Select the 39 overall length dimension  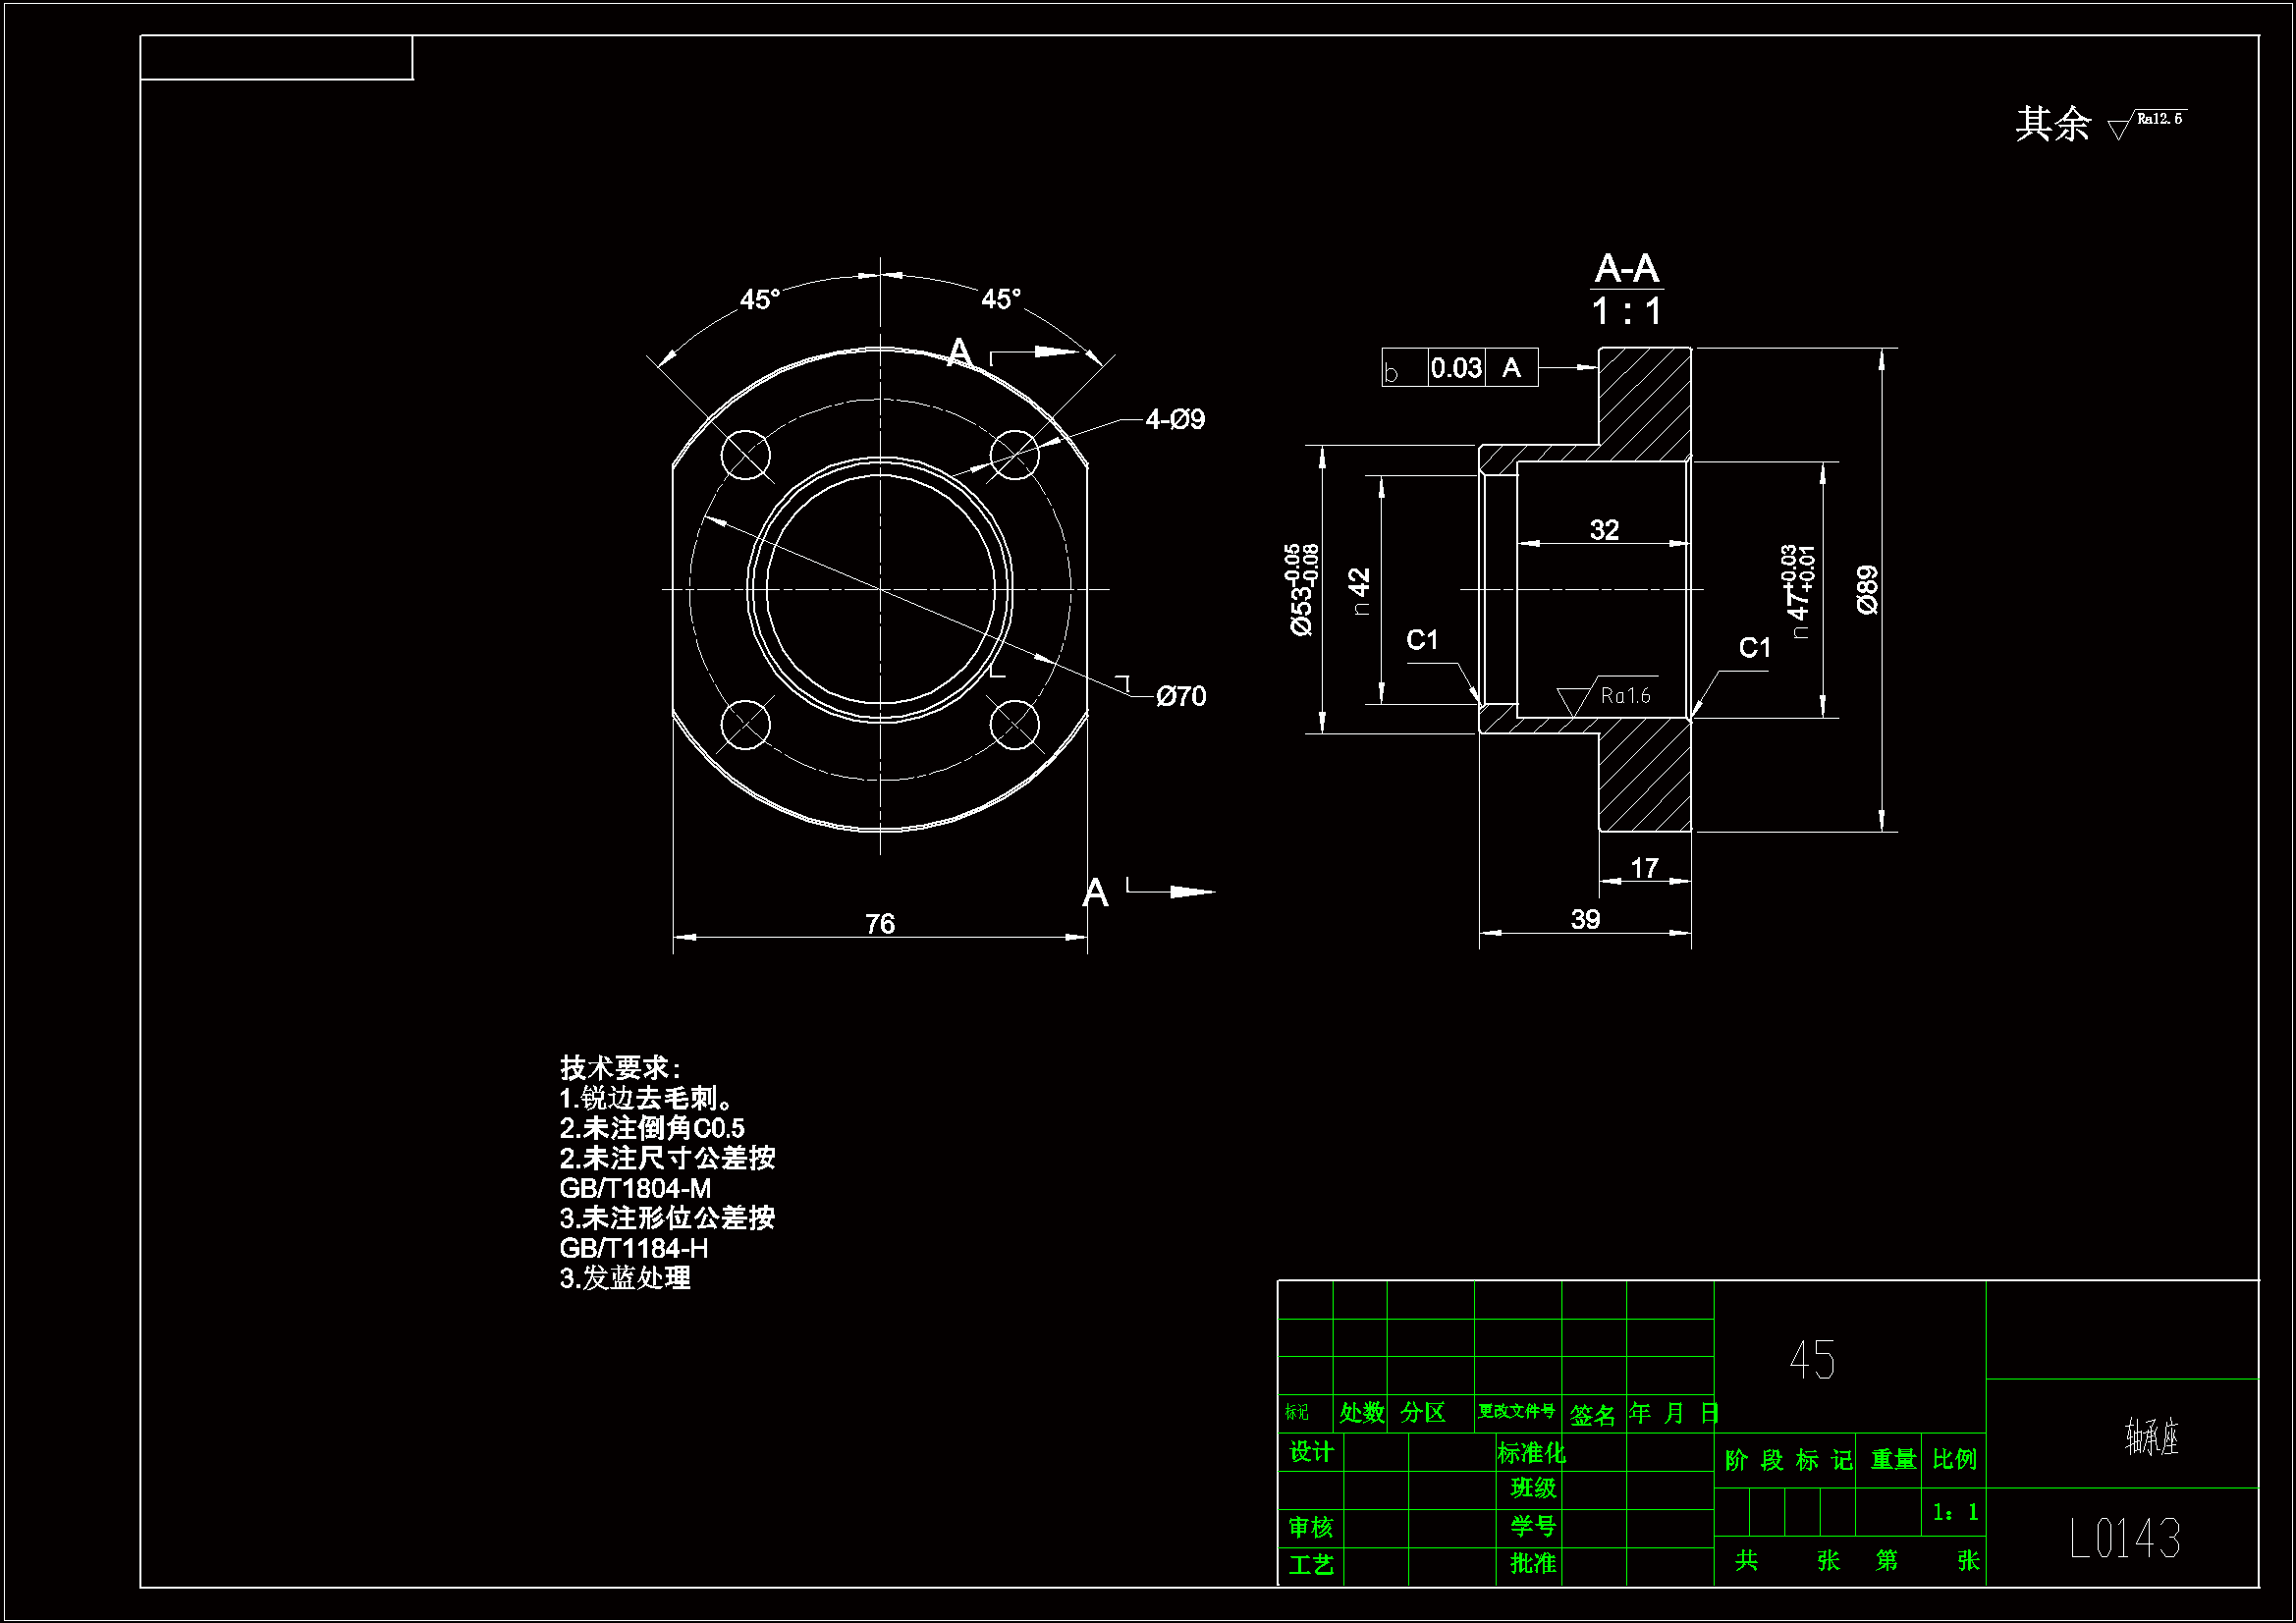[1585, 919]
